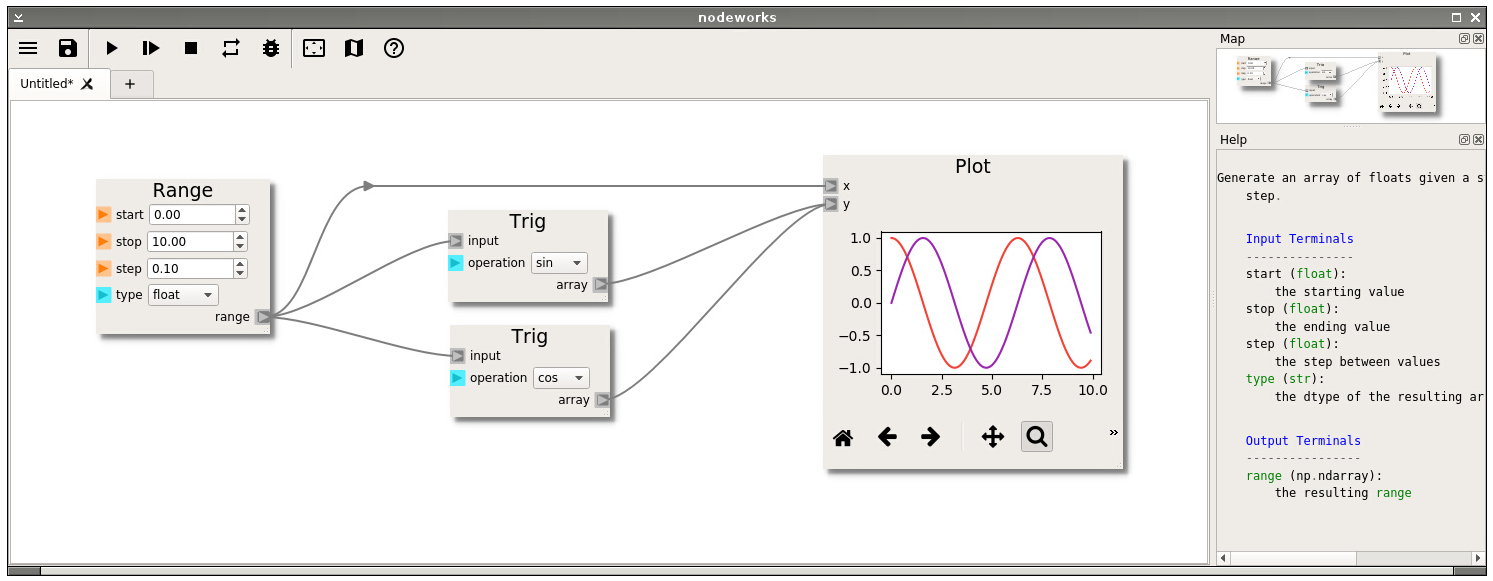
Task: Open help with question mark icon
Action: click(394, 48)
